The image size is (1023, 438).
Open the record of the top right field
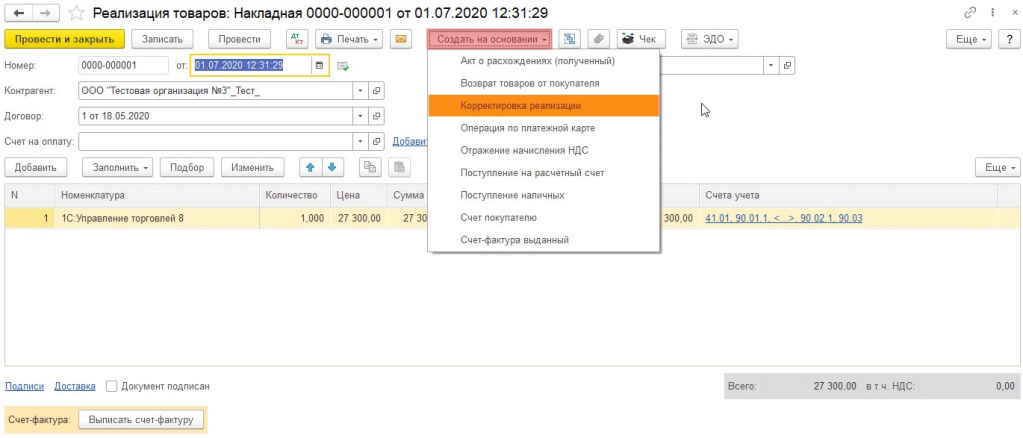pyautogui.click(x=787, y=65)
